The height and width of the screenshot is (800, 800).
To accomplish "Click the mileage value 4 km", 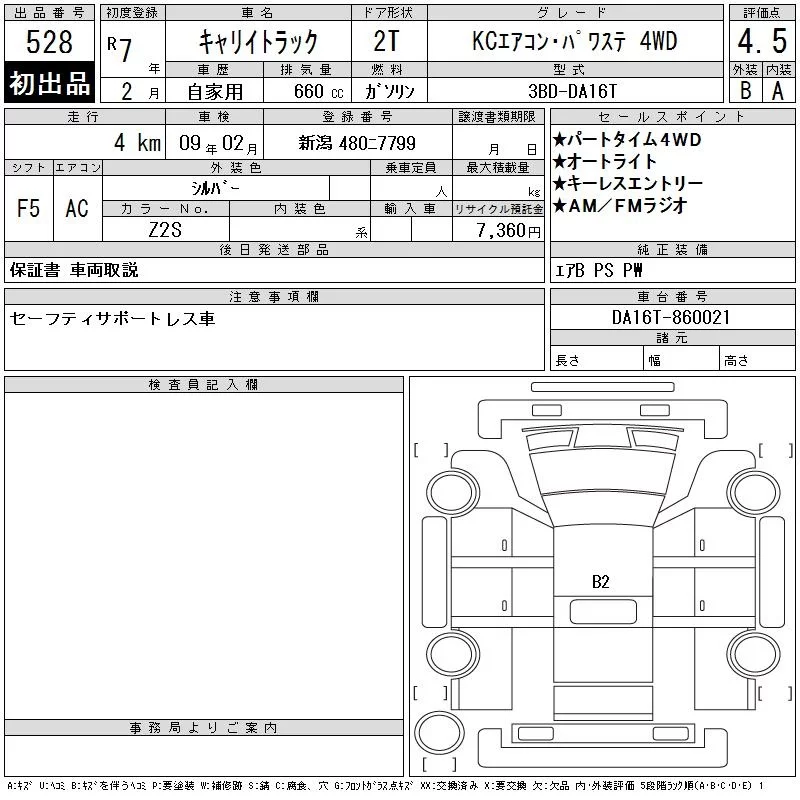I will coord(137,143).
